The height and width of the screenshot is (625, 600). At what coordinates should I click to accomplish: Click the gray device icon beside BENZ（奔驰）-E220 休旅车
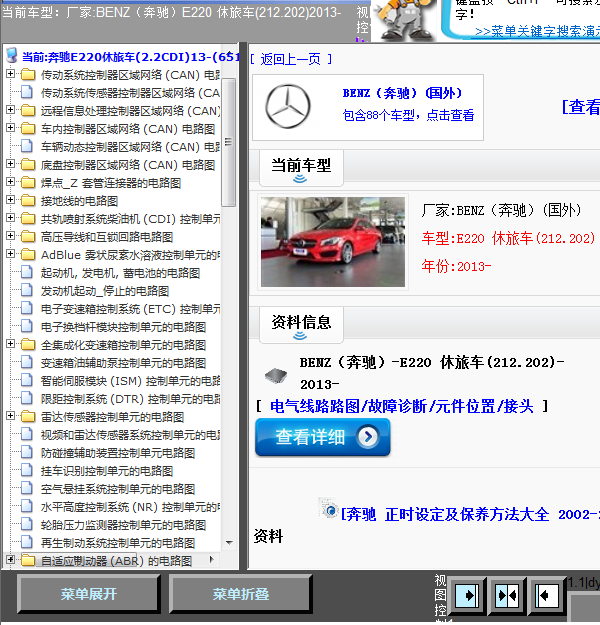pyautogui.click(x=276, y=375)
